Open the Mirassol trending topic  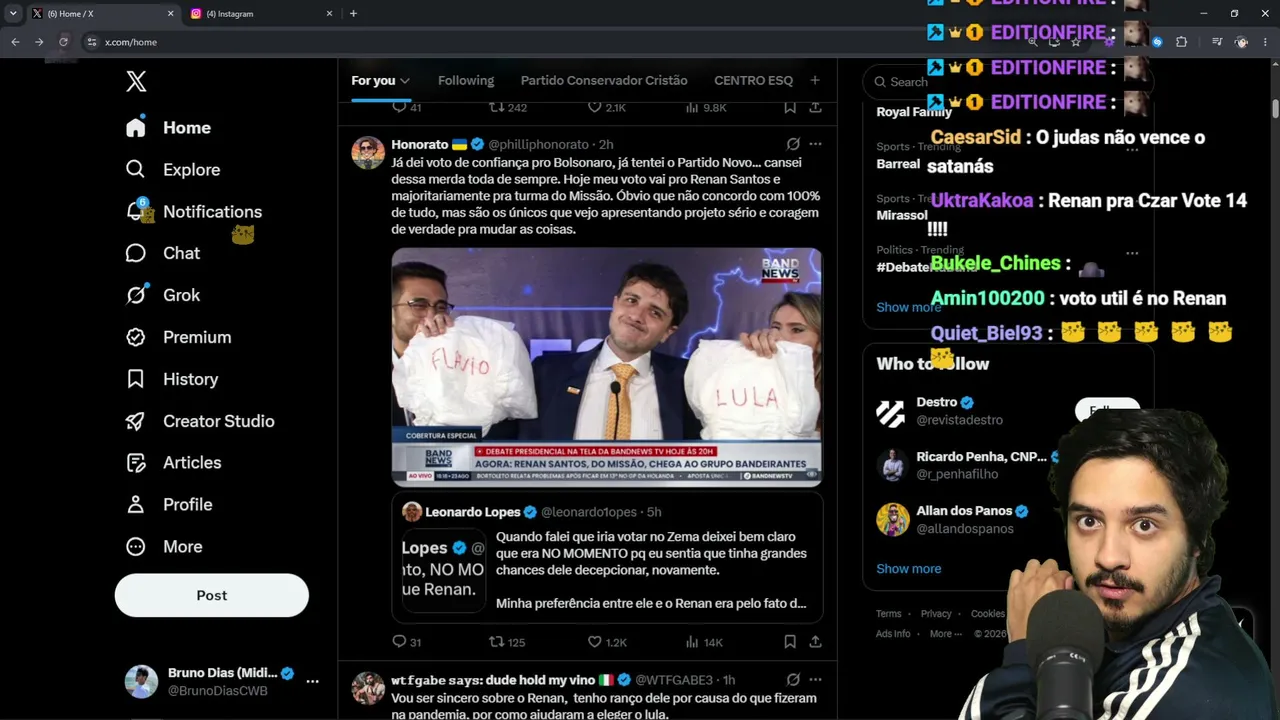click(x=901, y=215)
